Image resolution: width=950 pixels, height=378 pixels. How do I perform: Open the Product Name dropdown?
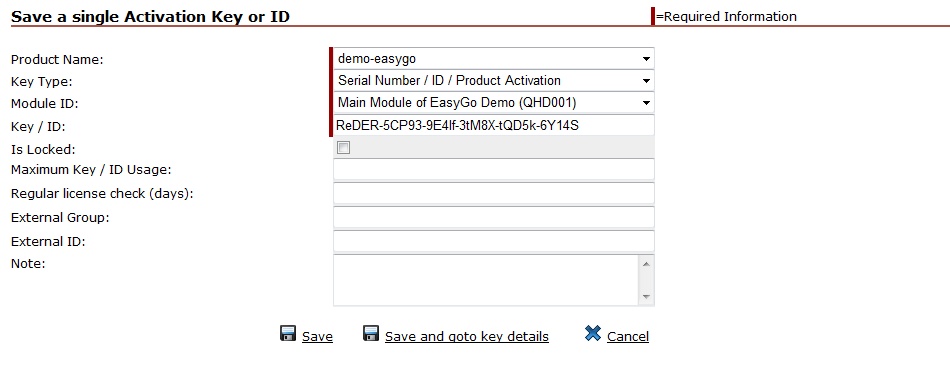pos(494,59)
